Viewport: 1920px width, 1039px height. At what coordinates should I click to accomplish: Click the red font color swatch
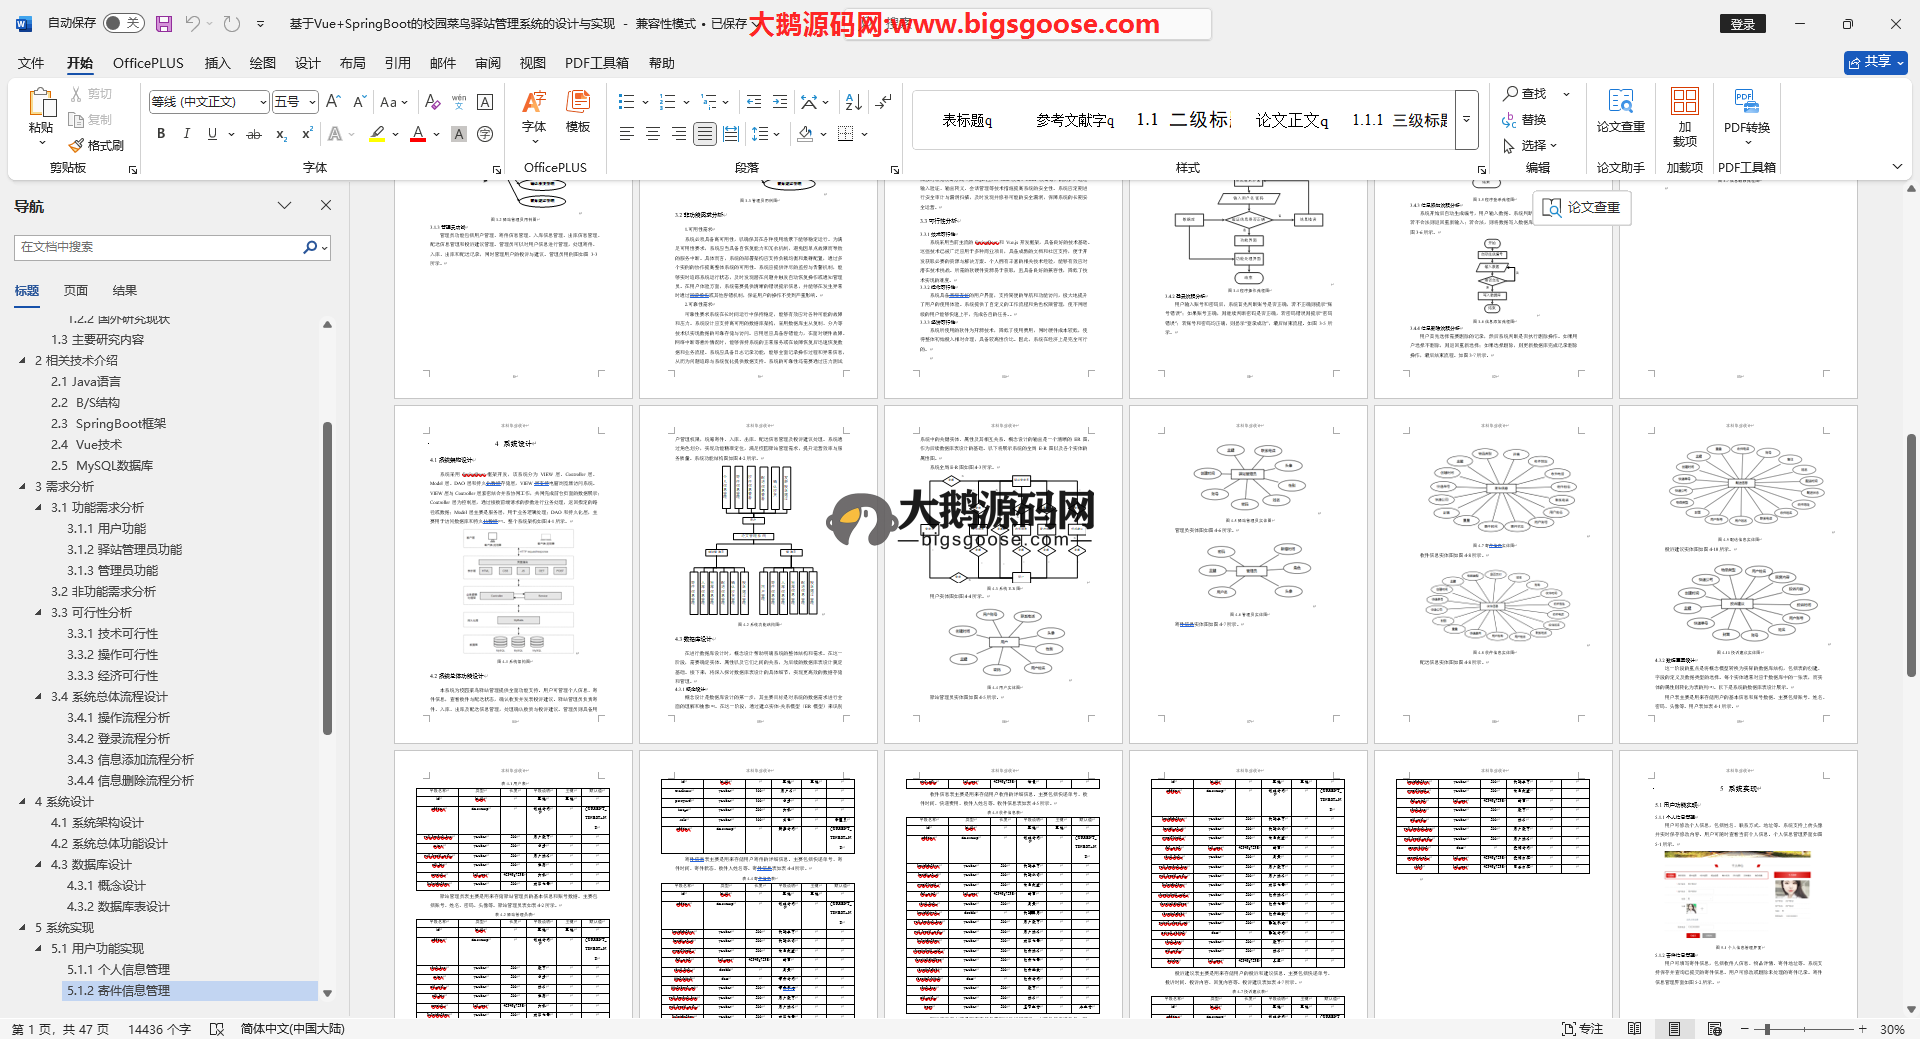(x=418, y=133)
